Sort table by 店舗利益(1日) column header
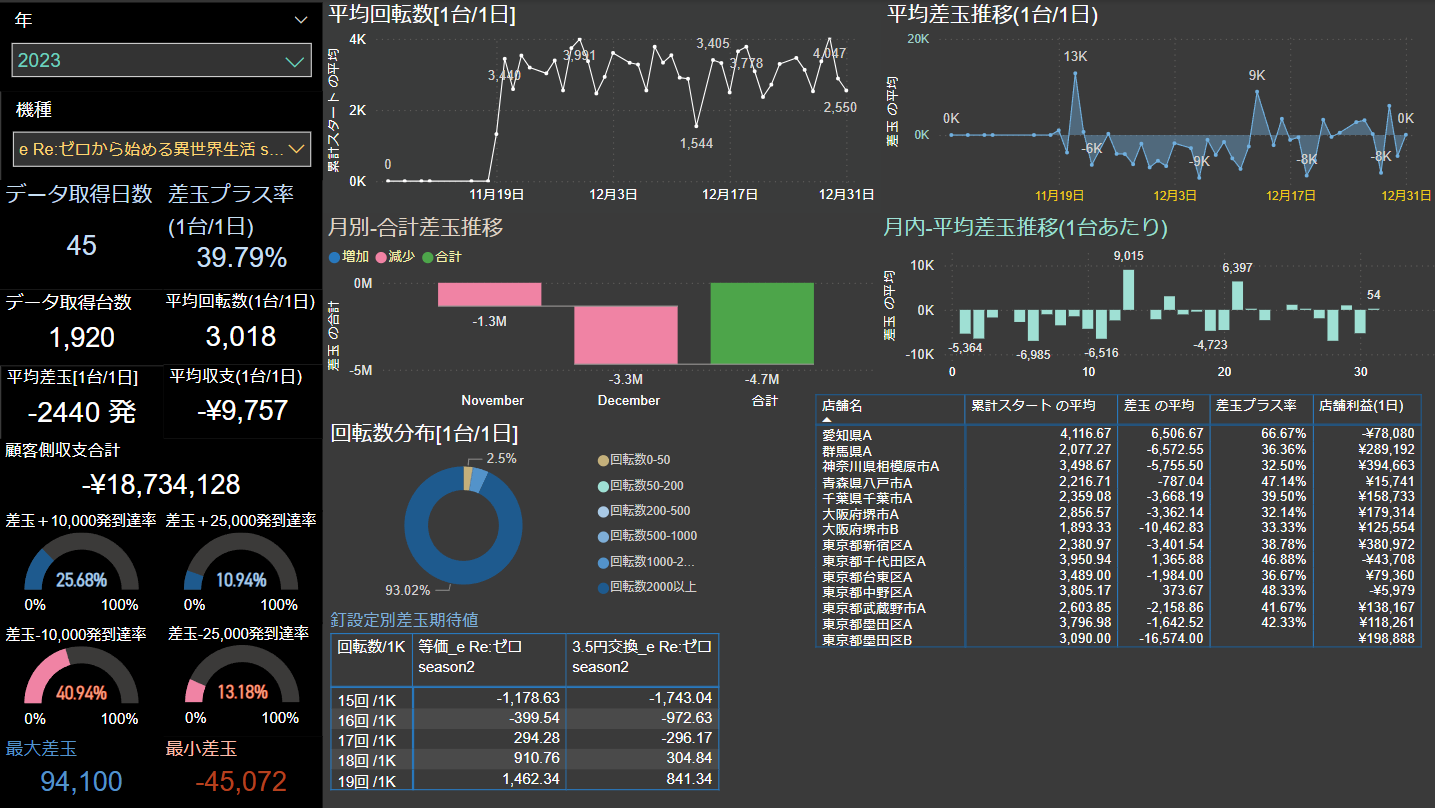 point(1358,406)
